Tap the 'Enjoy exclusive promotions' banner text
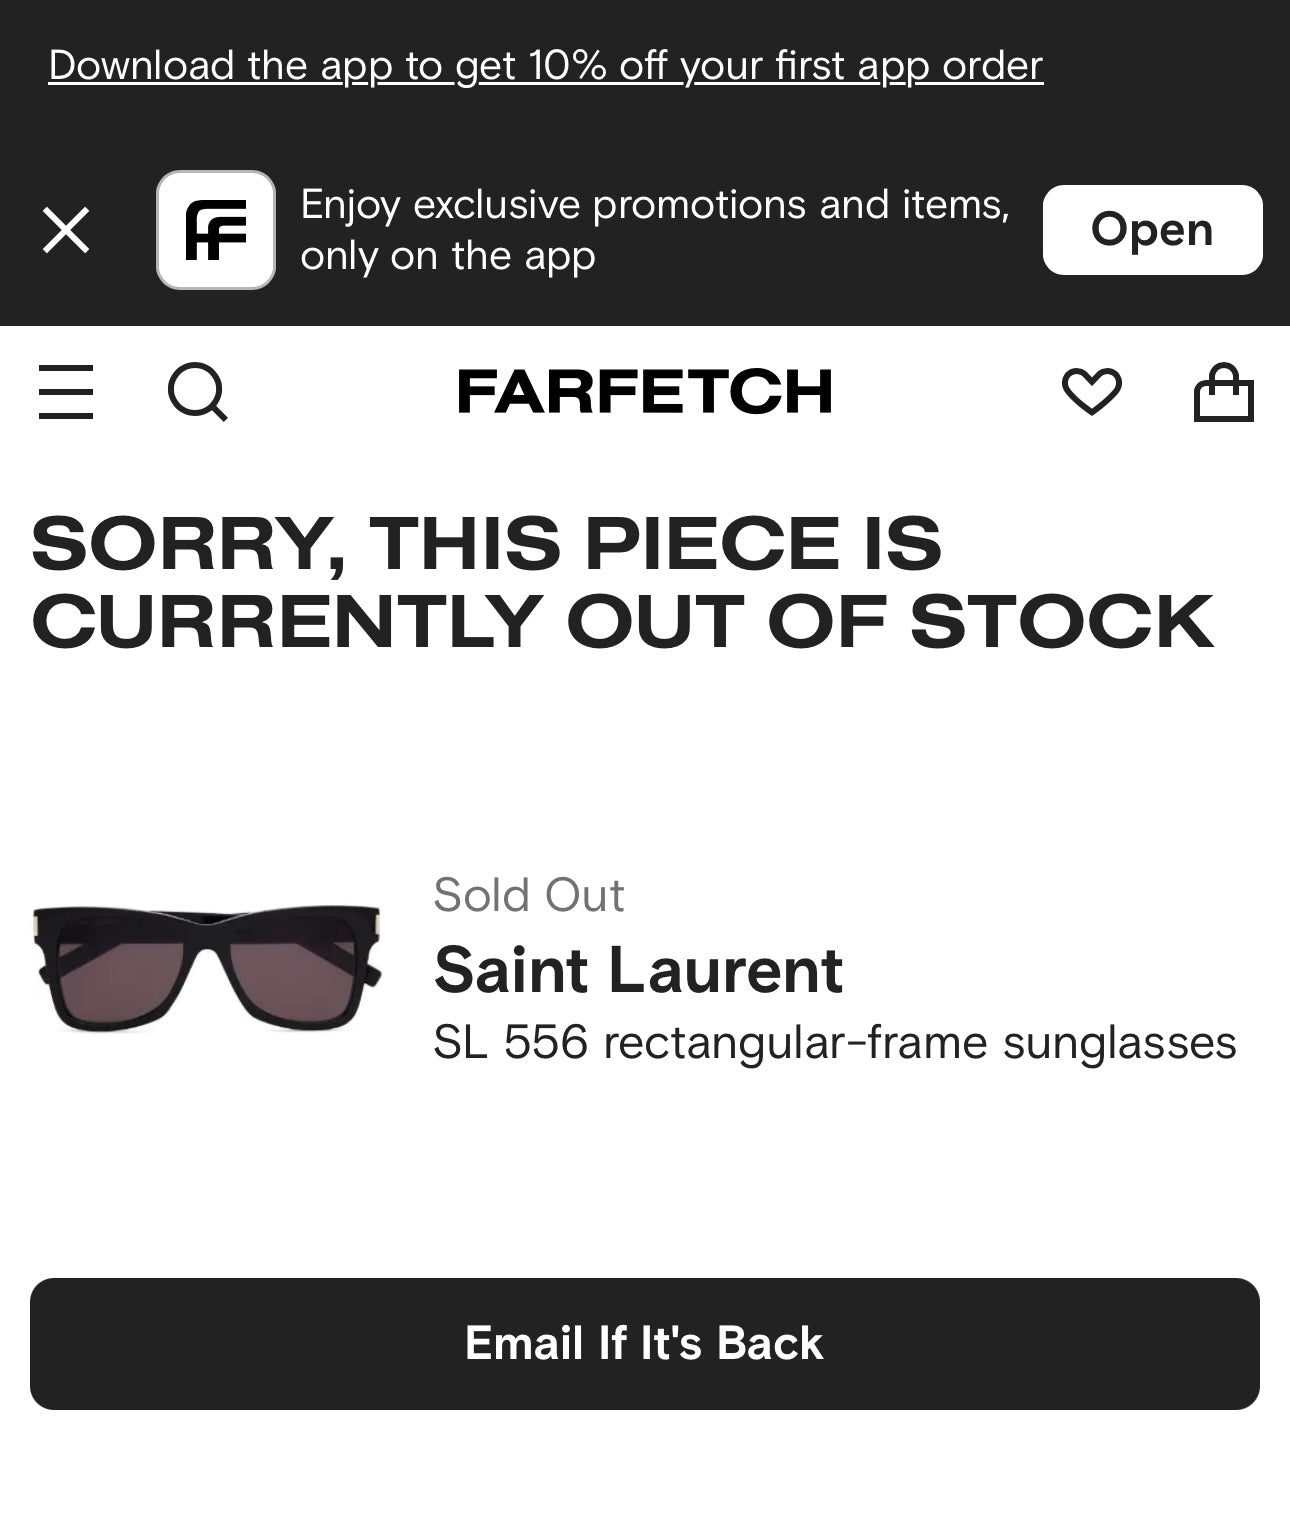1290x1514 pixels. 655,205
